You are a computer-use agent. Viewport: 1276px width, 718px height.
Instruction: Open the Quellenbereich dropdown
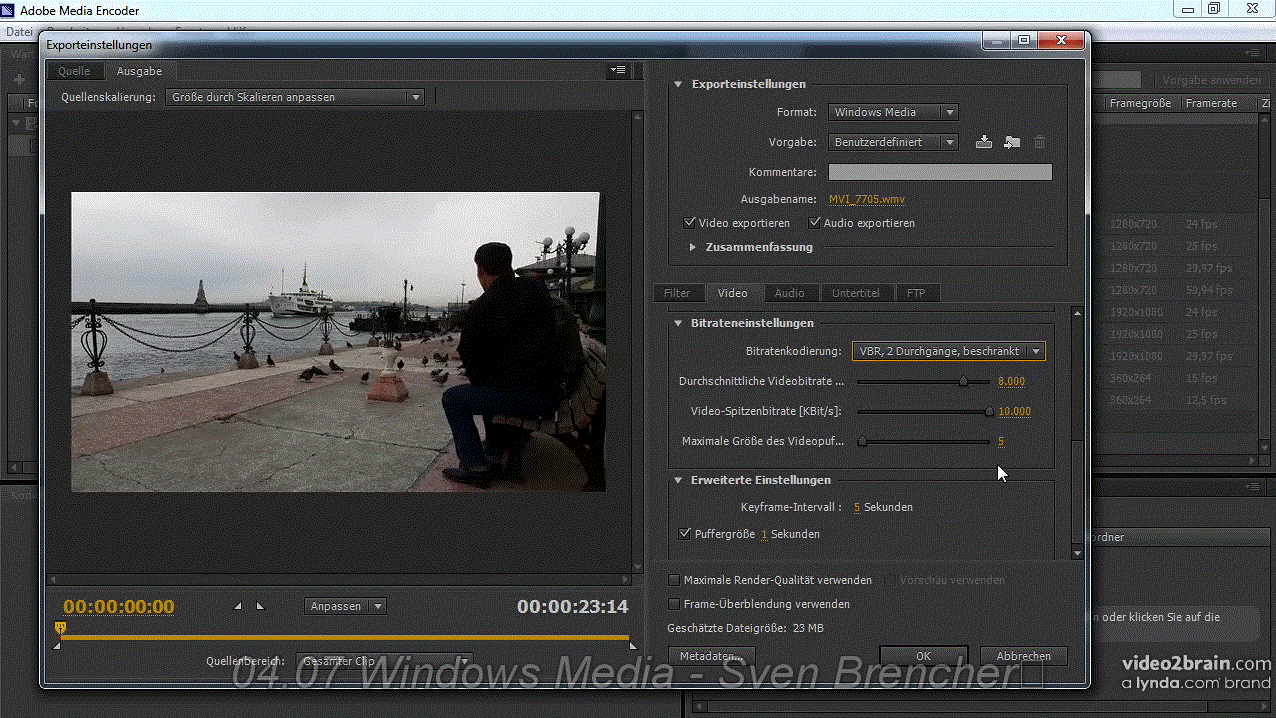(383, 661)
